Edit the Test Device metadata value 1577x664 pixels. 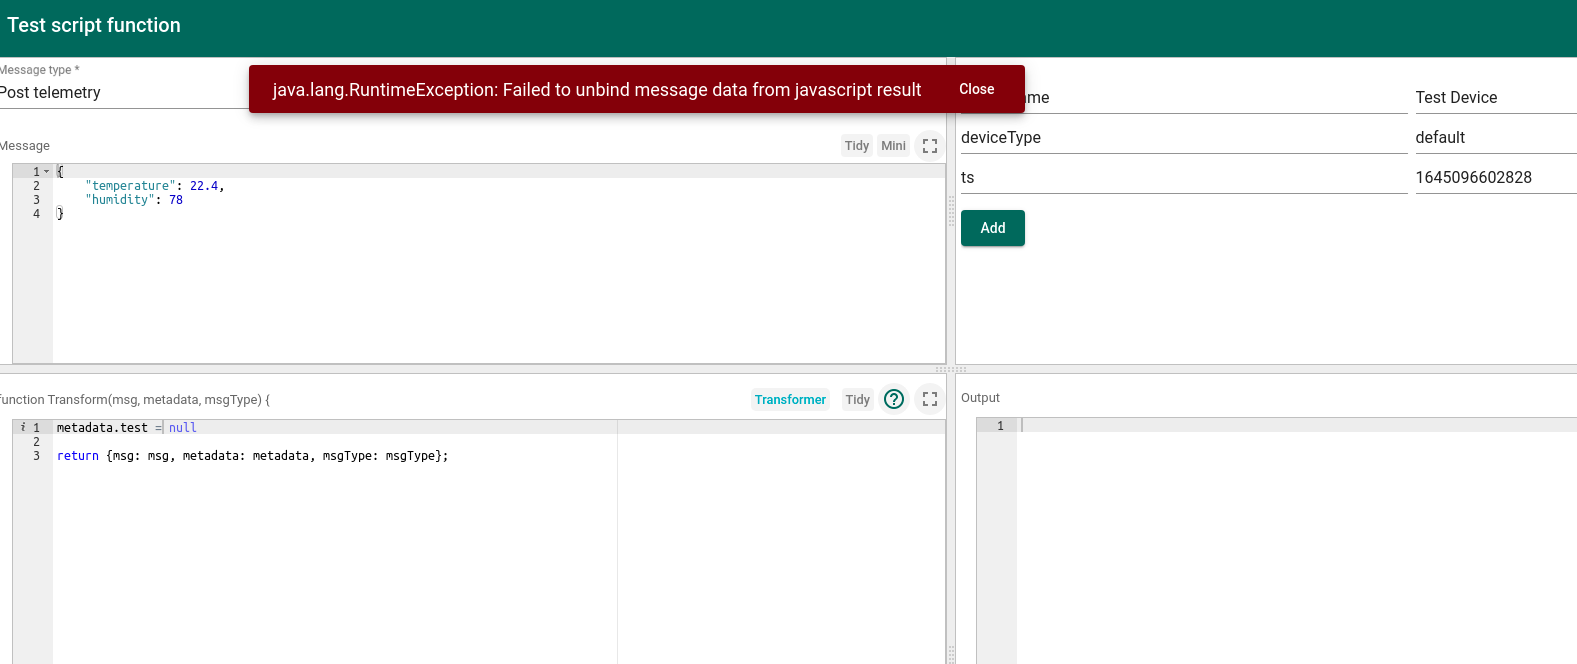tap(1496, 97)
